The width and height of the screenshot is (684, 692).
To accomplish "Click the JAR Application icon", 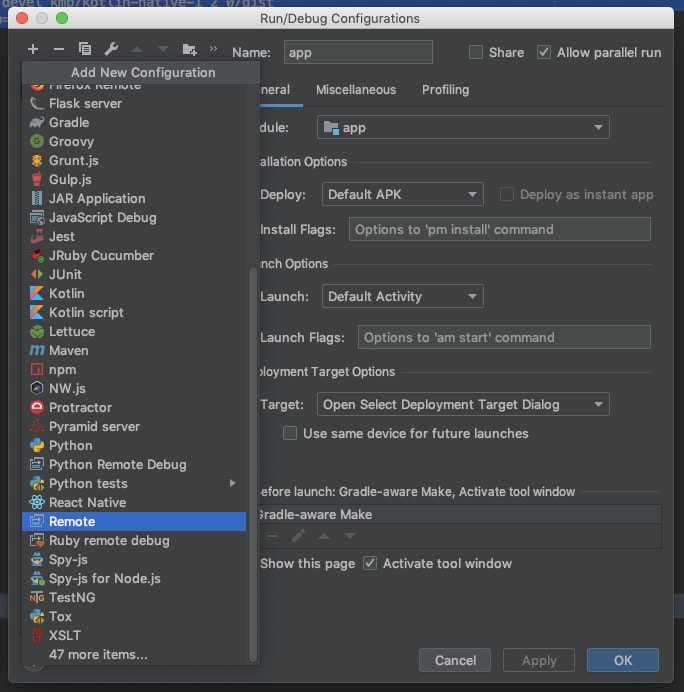I will pyautogui.click(x=37, y=199).
